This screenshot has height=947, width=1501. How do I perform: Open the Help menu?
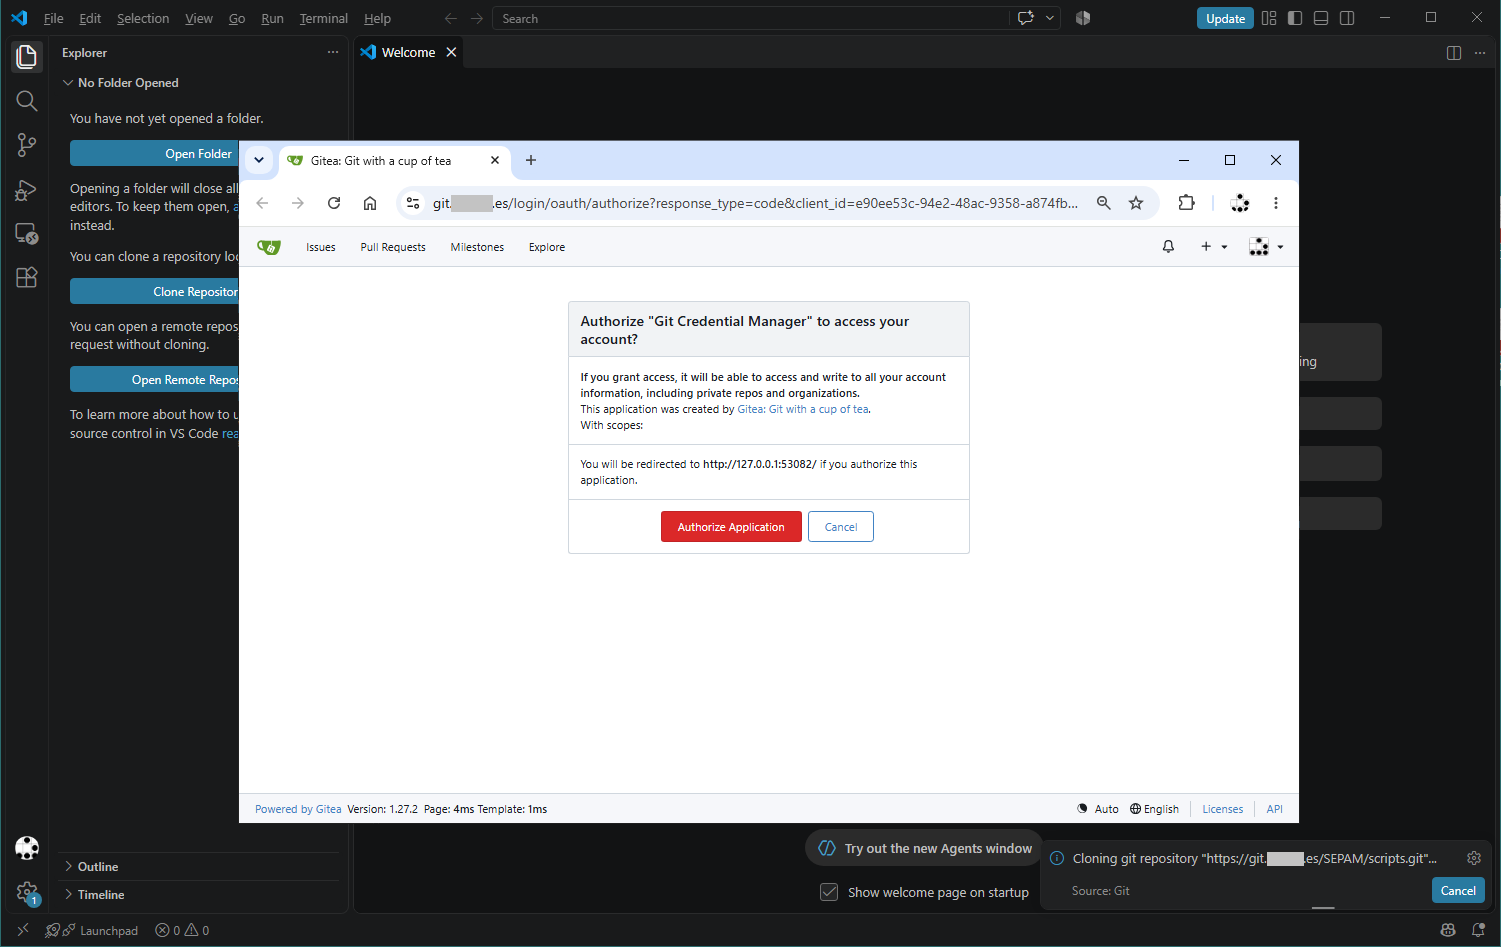pos(377,18)
